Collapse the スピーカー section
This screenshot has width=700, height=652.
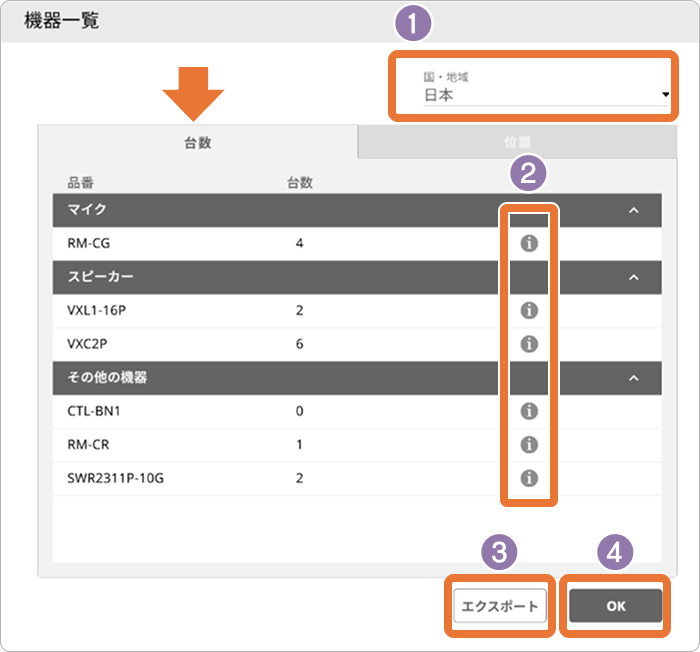point(633,277)
